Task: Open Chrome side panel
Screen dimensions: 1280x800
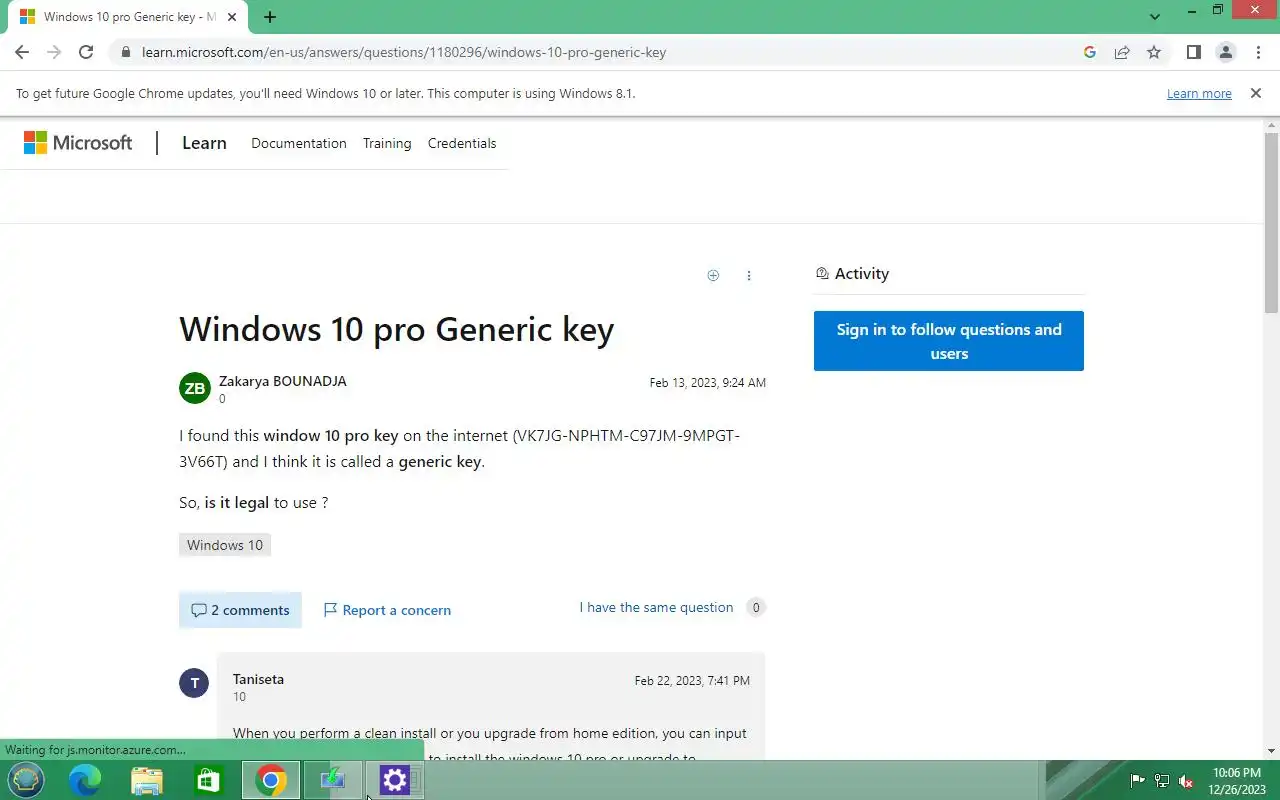Action: point(1193,52)
